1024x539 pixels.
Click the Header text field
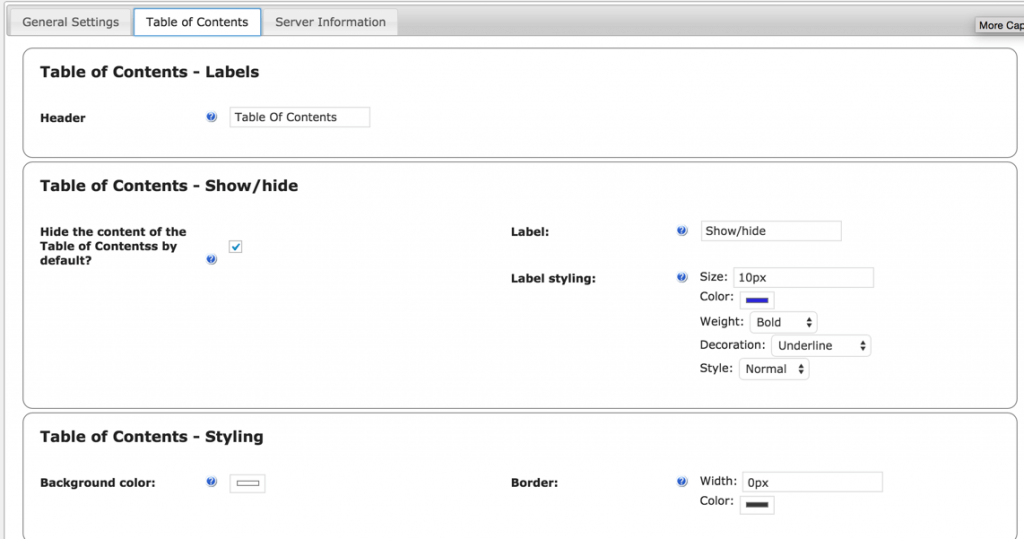[x=299, y=117]
